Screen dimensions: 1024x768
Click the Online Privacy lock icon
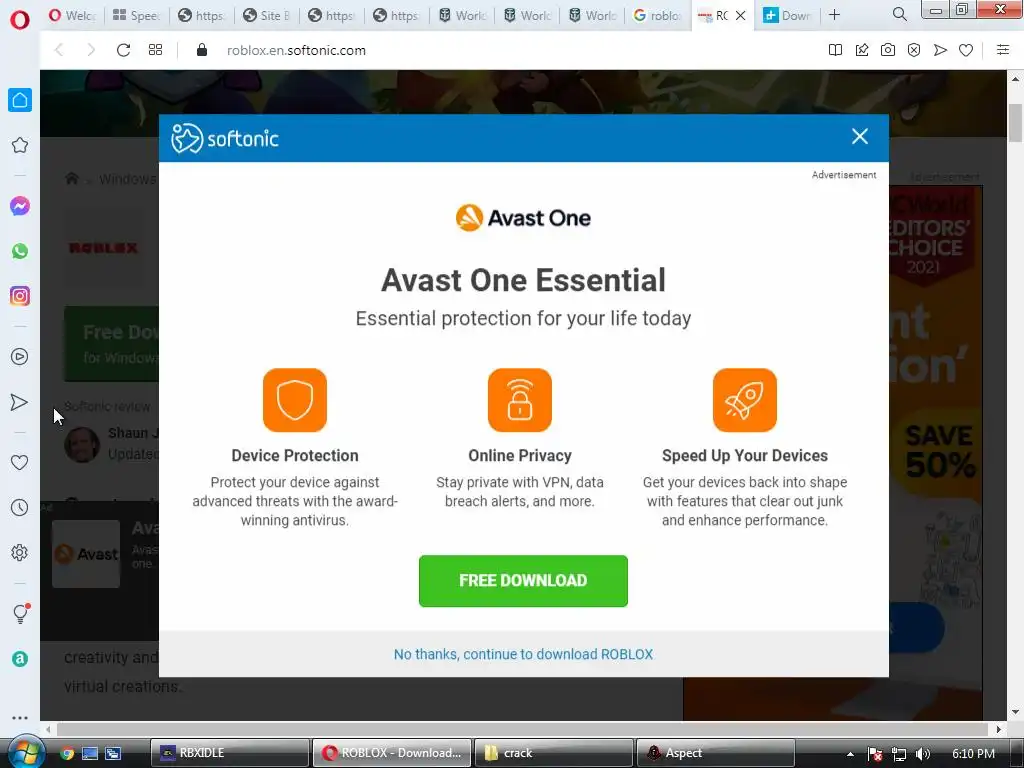tap(520, 400)
